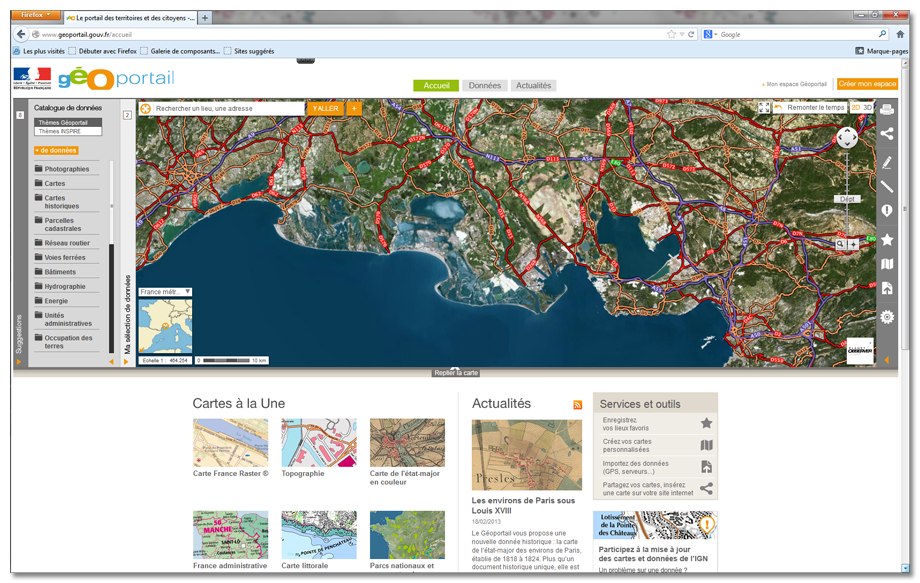This screenshot has width=920, height=583.
Task: Choose the line measurement tool
Action: click(886, 186)
